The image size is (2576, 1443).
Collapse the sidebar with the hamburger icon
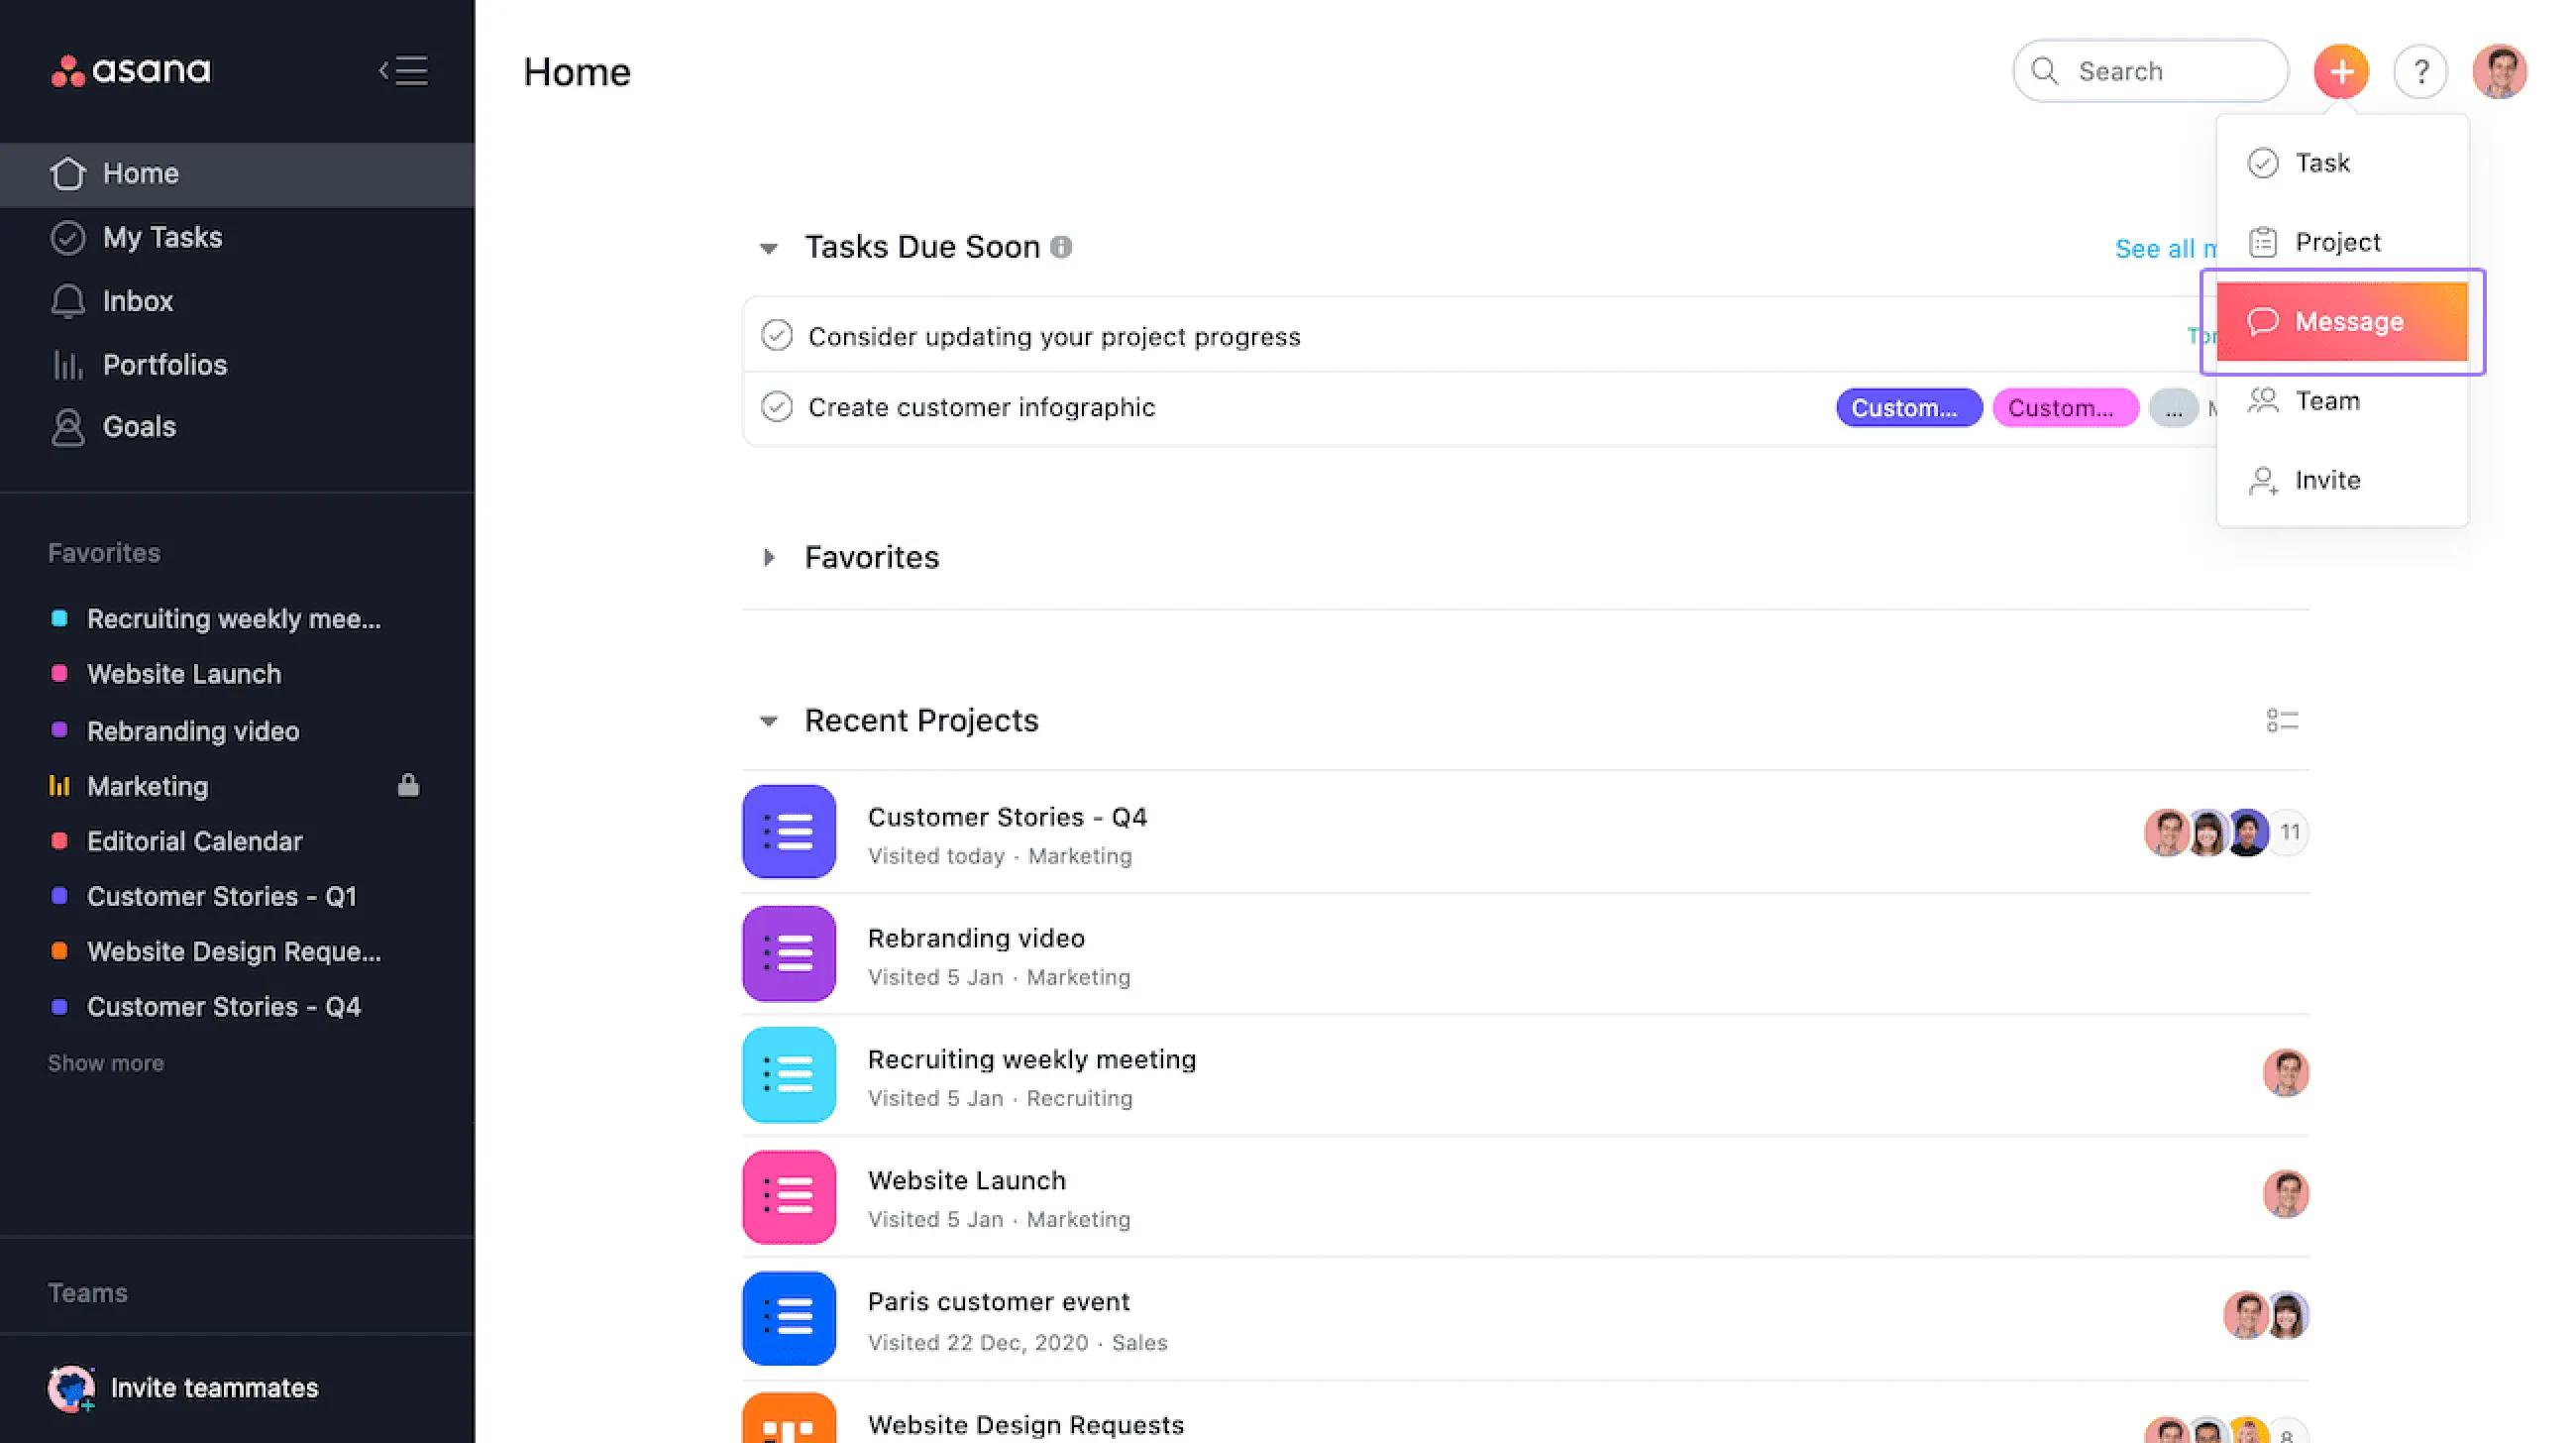[x=404, y=71]
